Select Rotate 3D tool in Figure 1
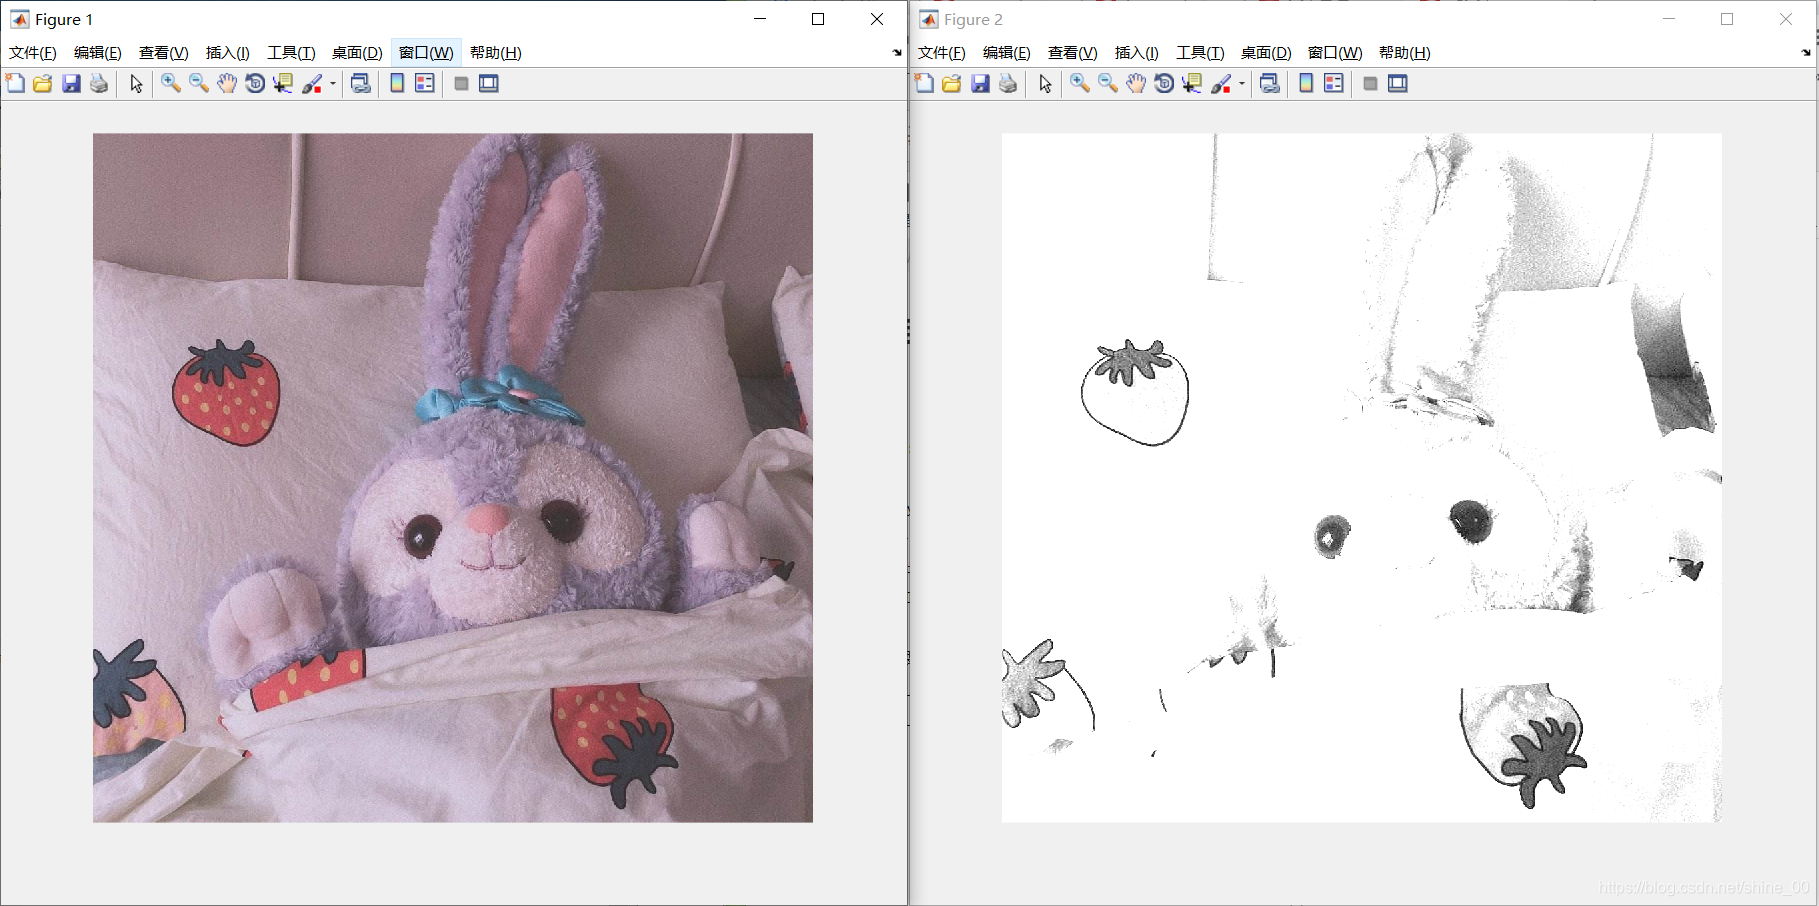 [255, 84]
